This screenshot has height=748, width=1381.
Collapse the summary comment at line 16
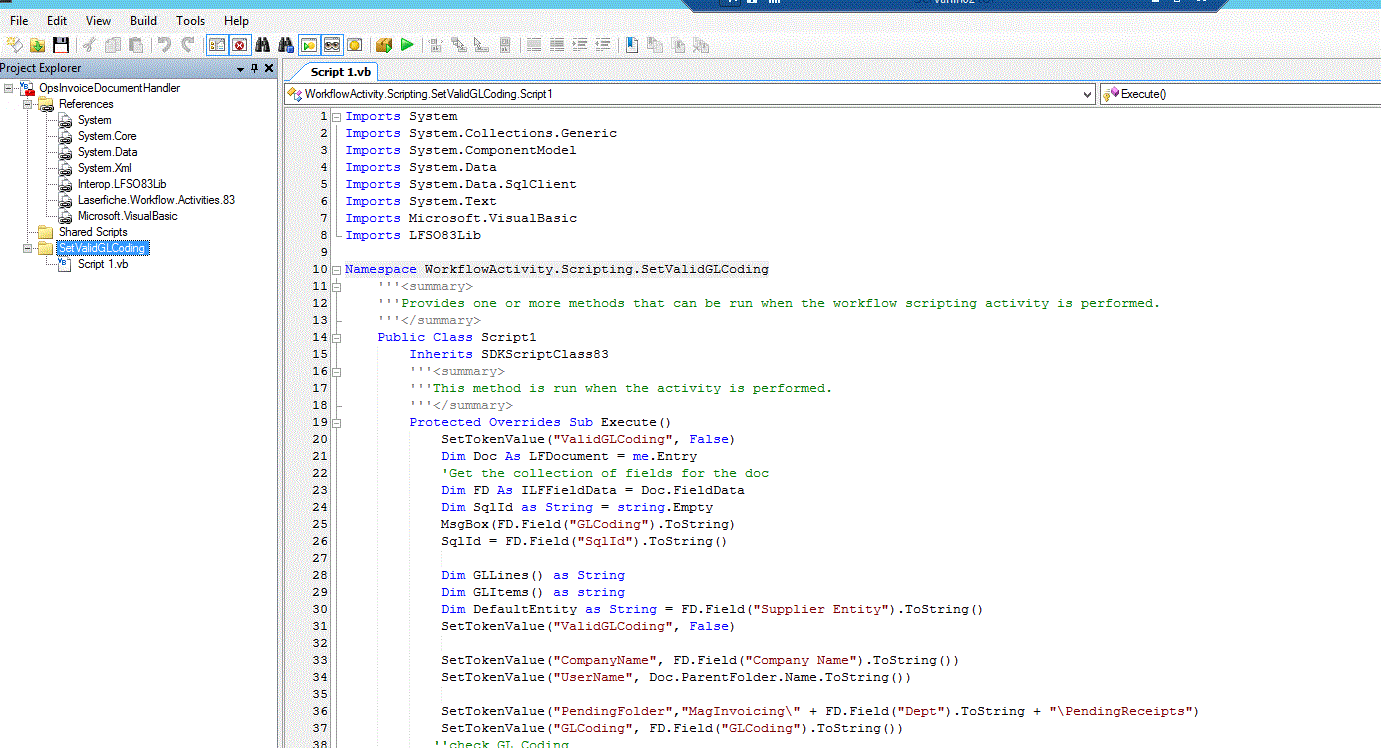coord(336,372)
